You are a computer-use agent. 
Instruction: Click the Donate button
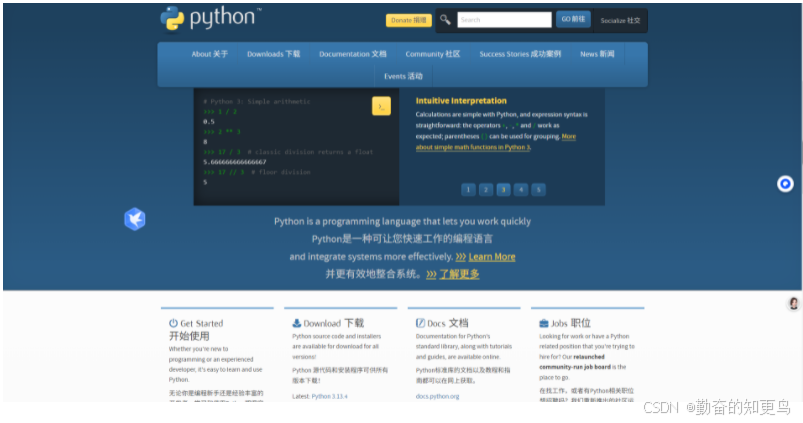408,20
